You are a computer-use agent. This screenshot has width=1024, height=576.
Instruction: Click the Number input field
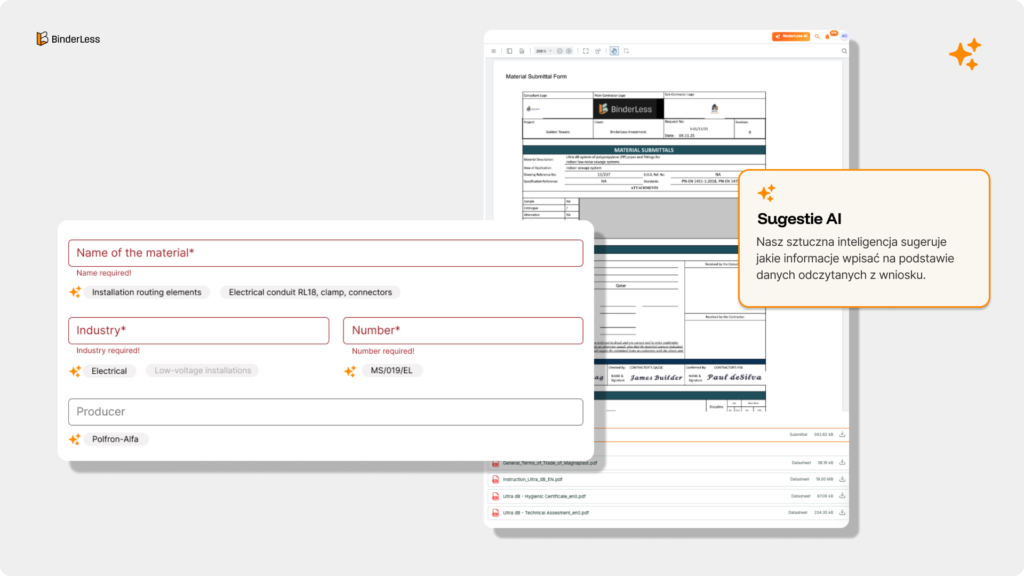pos(462,331)
